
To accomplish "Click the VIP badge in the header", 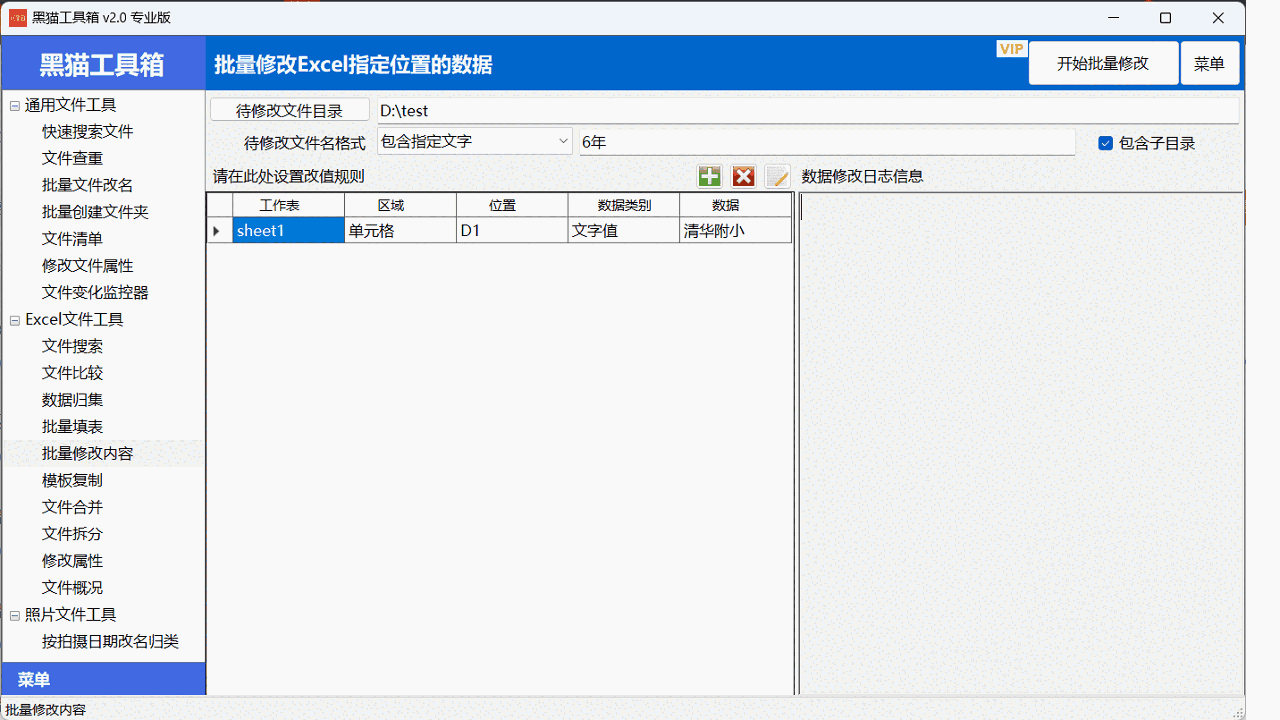I will pos(1011,49).
